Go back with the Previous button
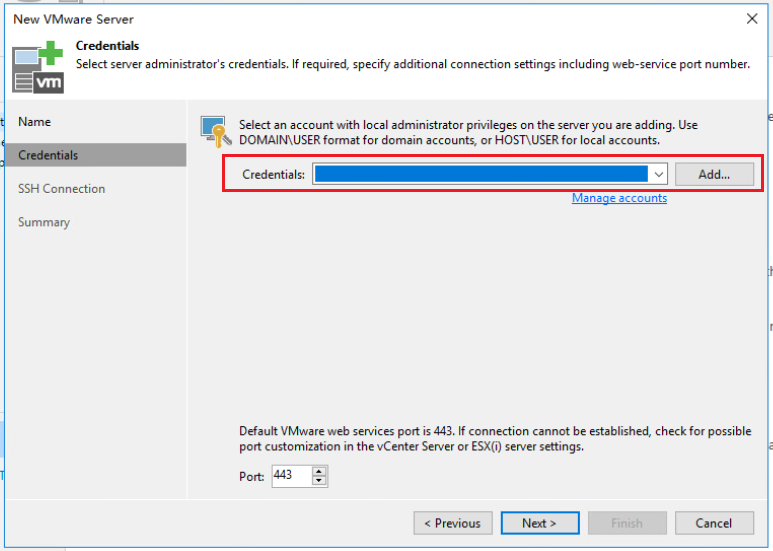This screenshot has height=551, width=773. [x=453, y=523]
